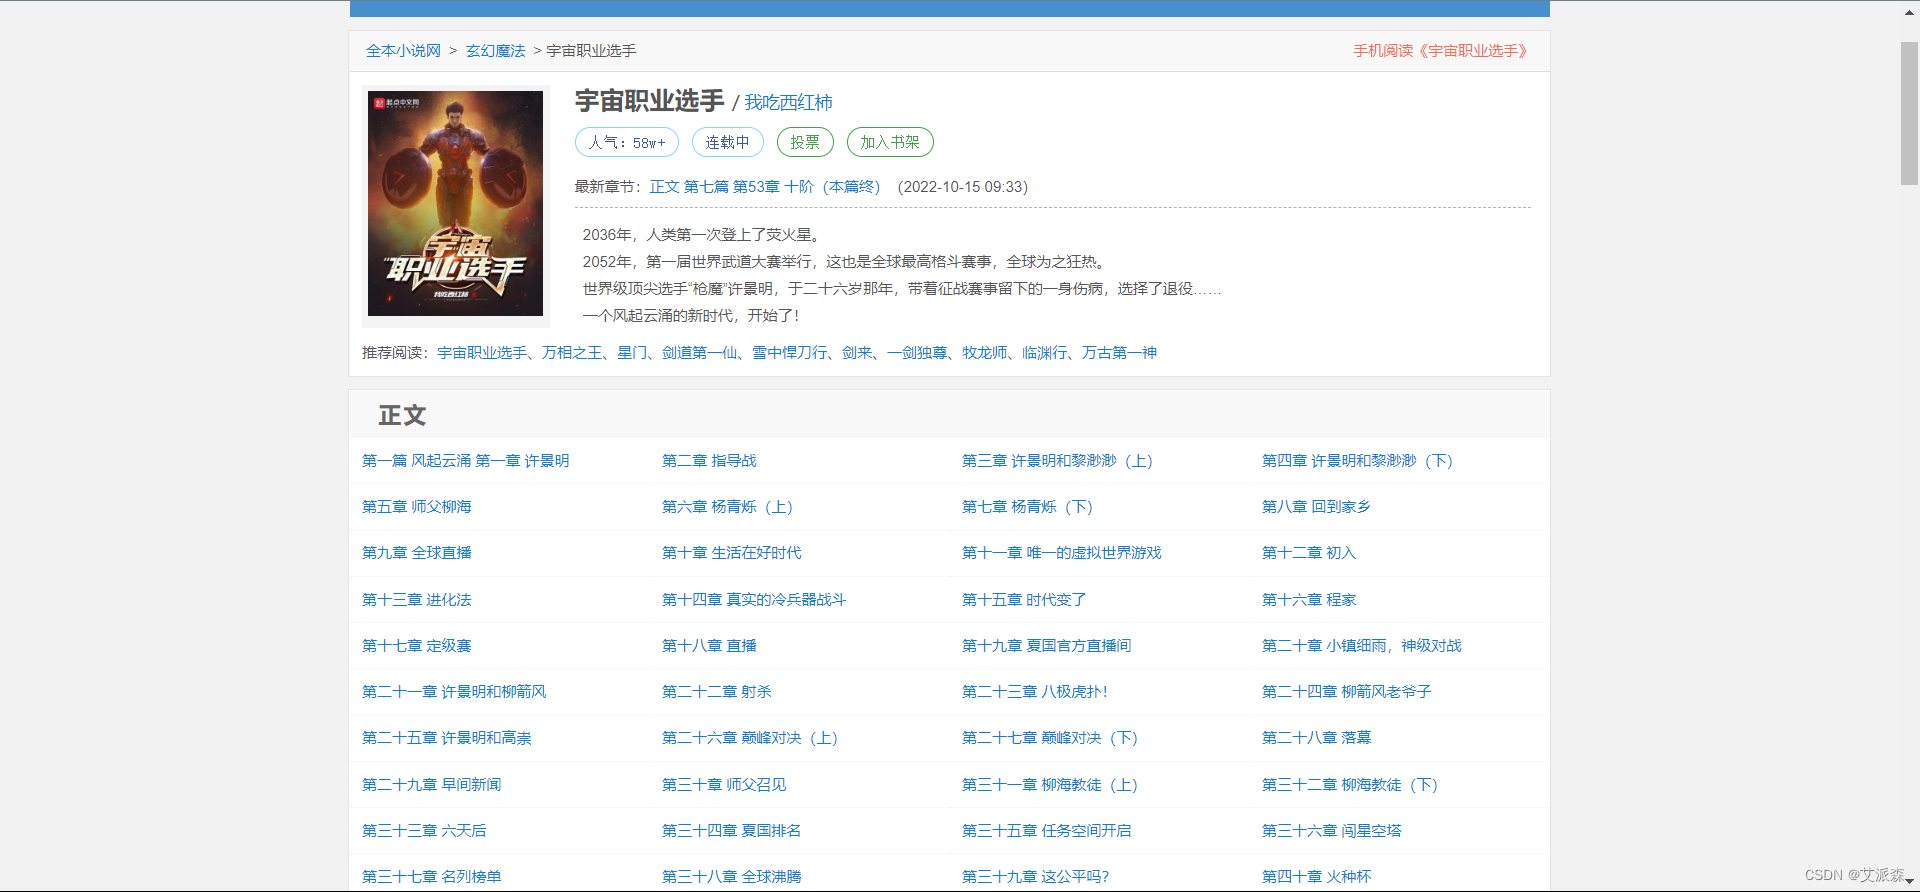Open recommended novel 雪中悍刀行

point(789,353)
